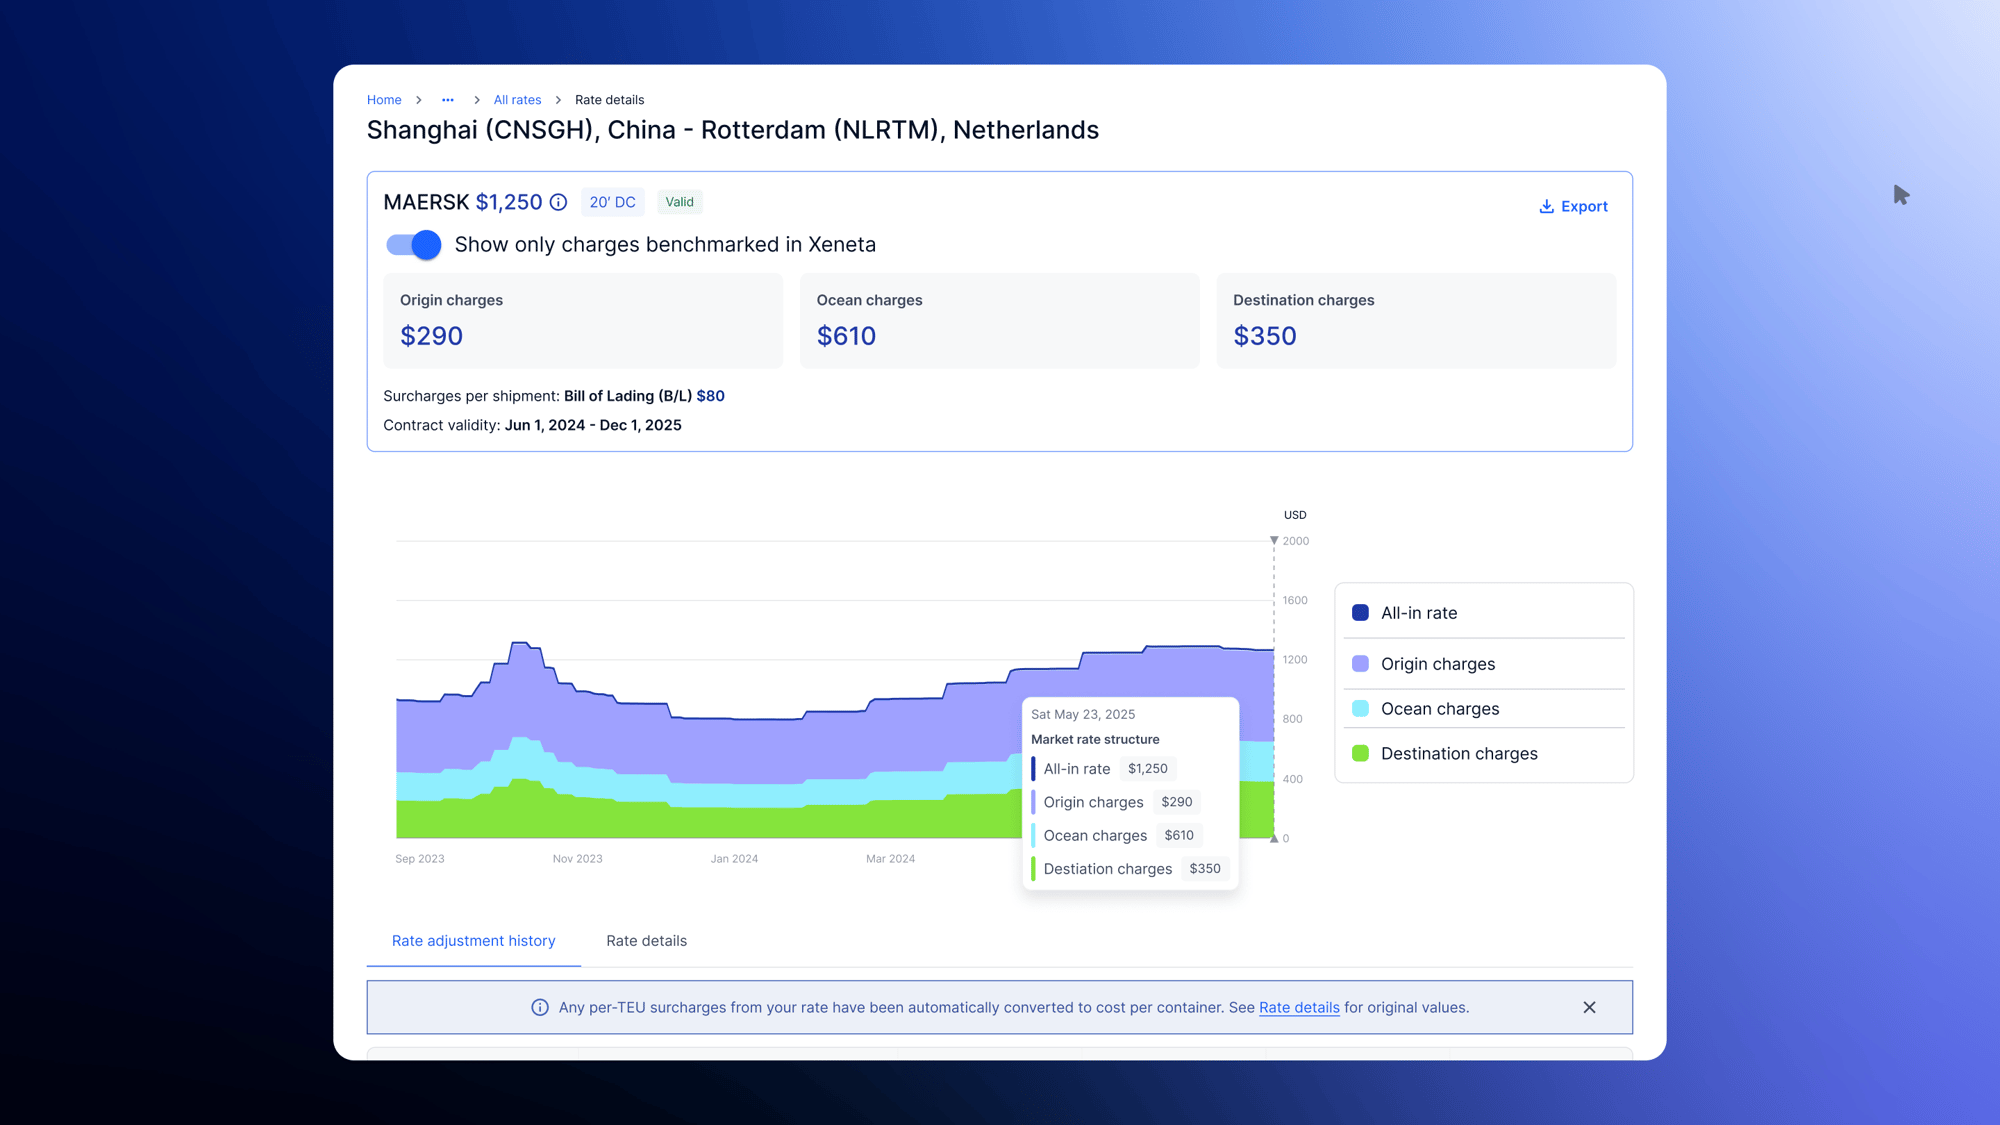The height and width of the screenshot is (1125, 2000).
Task: Click the Ocean charges legend color swatch
Action: pyautogui.click(x=1360, y=709)
